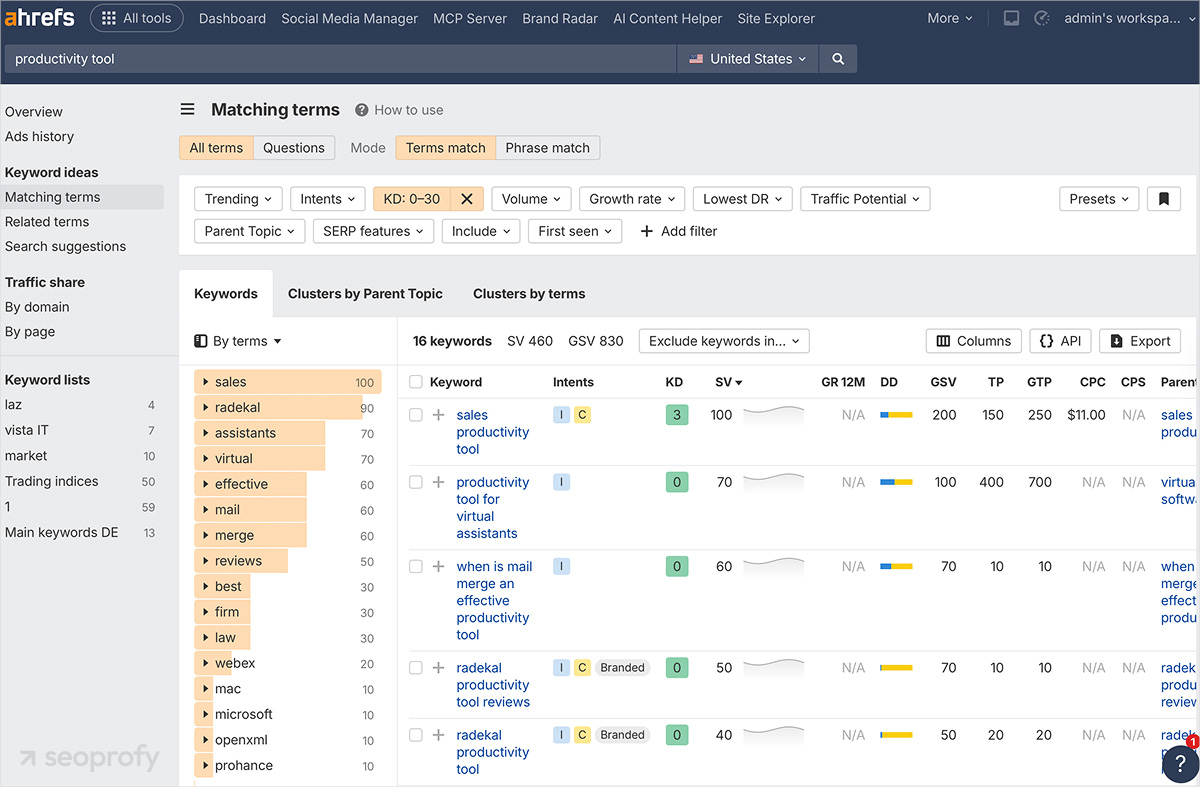Open the Volume filter dropdown
The width and height of the screenshot is (1200, 787).
point(531,198)
